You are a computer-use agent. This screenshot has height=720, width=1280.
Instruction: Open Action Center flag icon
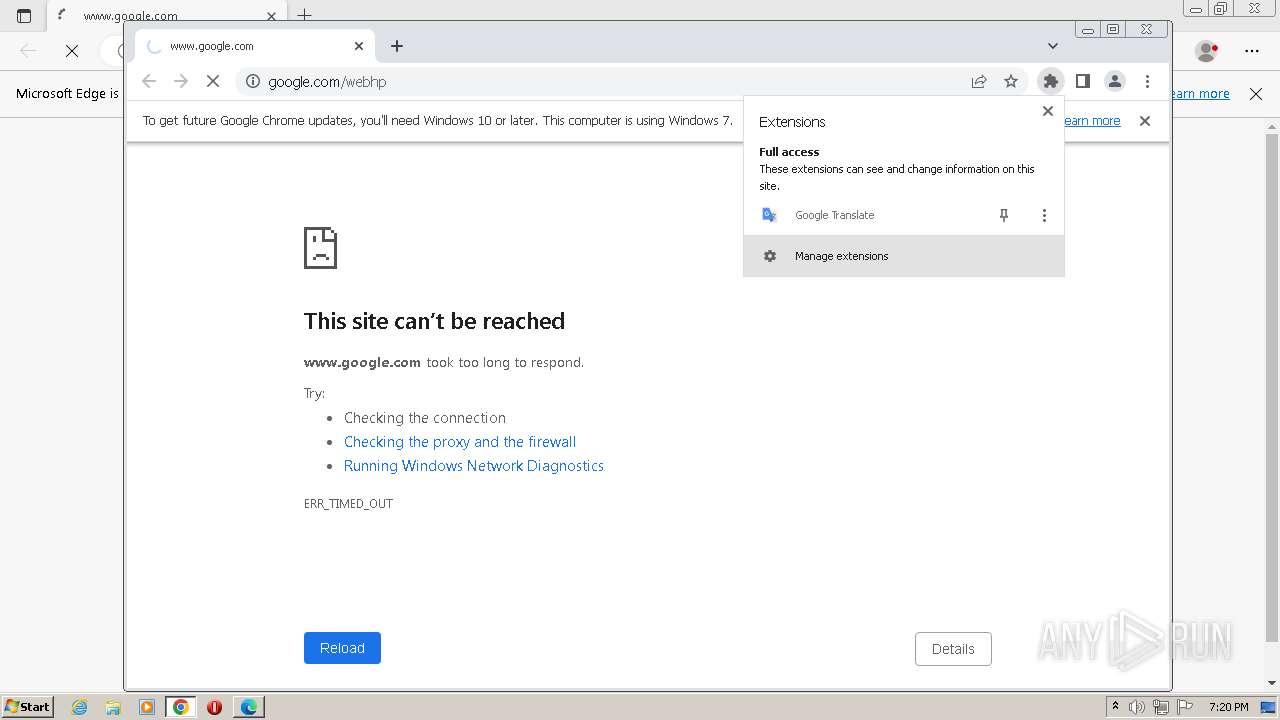[x=1185, y=707]
